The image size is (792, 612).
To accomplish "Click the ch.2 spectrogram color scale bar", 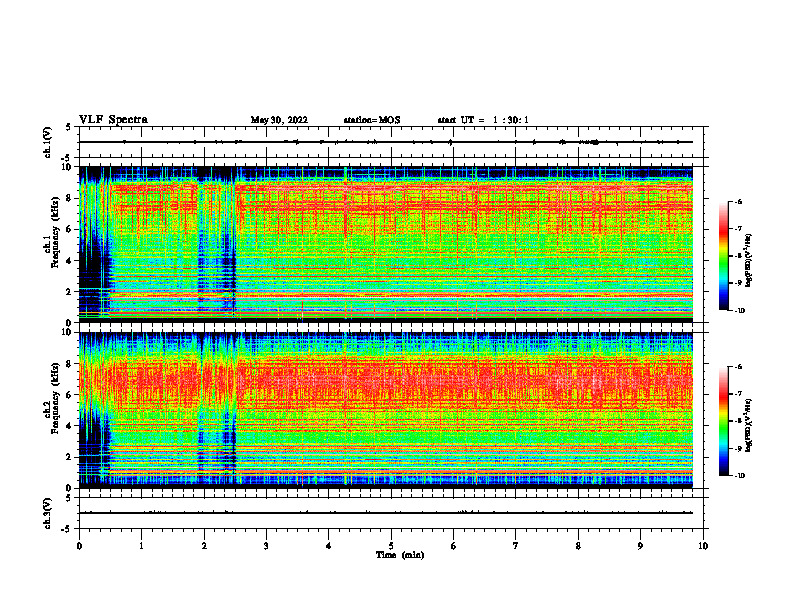I will 723,421.
